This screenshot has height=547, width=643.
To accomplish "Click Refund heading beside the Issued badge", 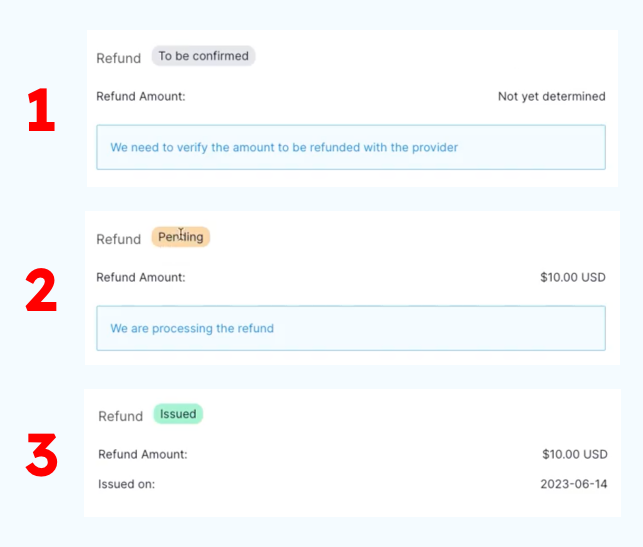I will pyautogui.click(x=120, y=416).
